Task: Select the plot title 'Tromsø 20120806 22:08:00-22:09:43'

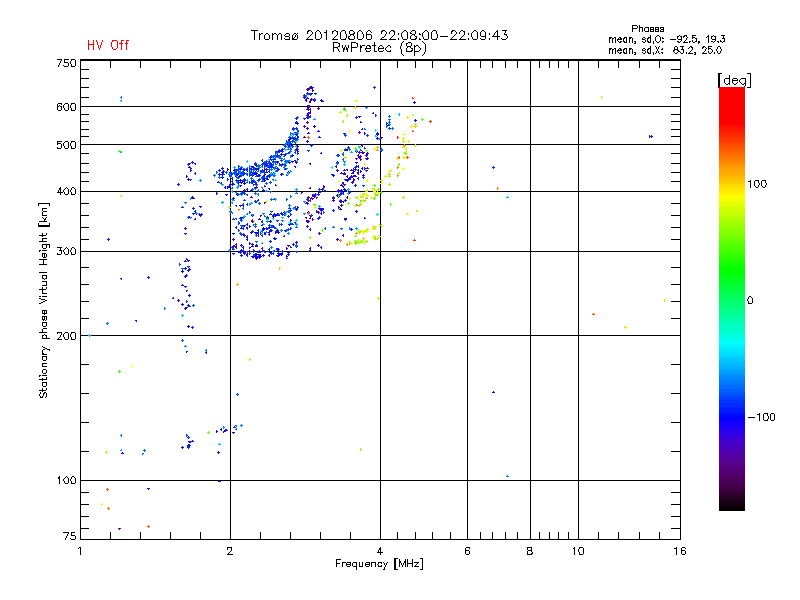Action: (x=380, y=35)
